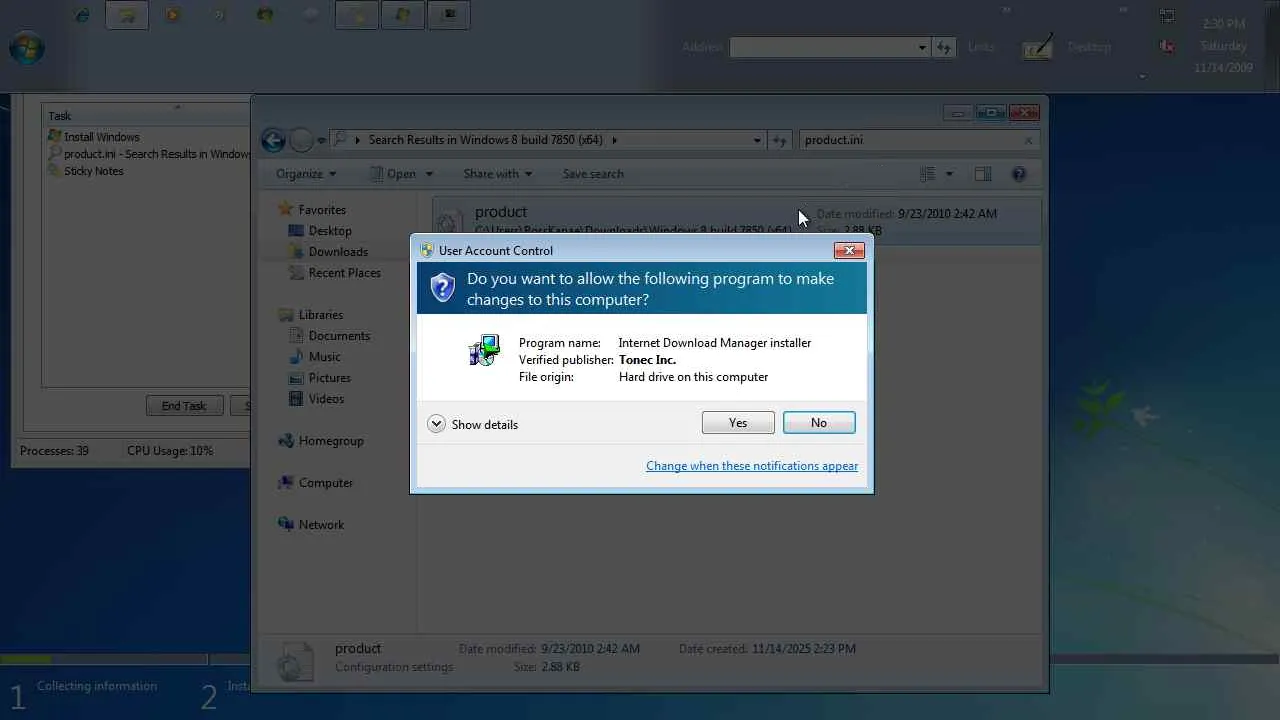Click the product file icon in details pane
1280x720 pixels.
(294, 660)
